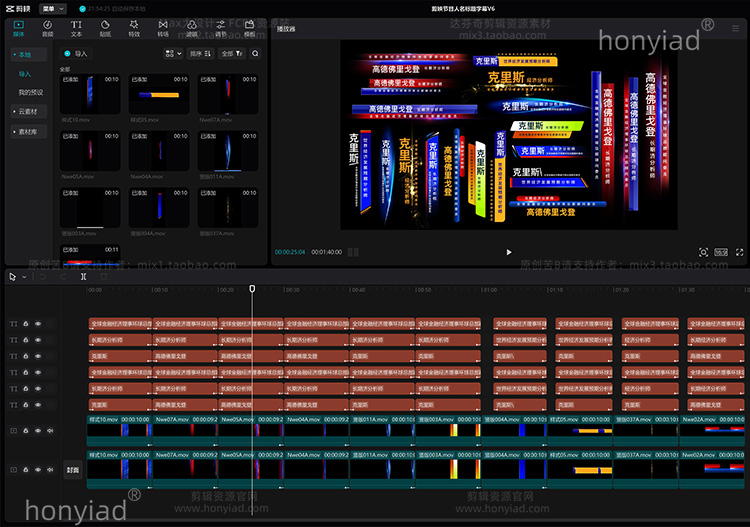Viewport: 750px width, 527px height.
Task: Select 竖版003A.mov clip on upper video track
Action: point(448,430)
